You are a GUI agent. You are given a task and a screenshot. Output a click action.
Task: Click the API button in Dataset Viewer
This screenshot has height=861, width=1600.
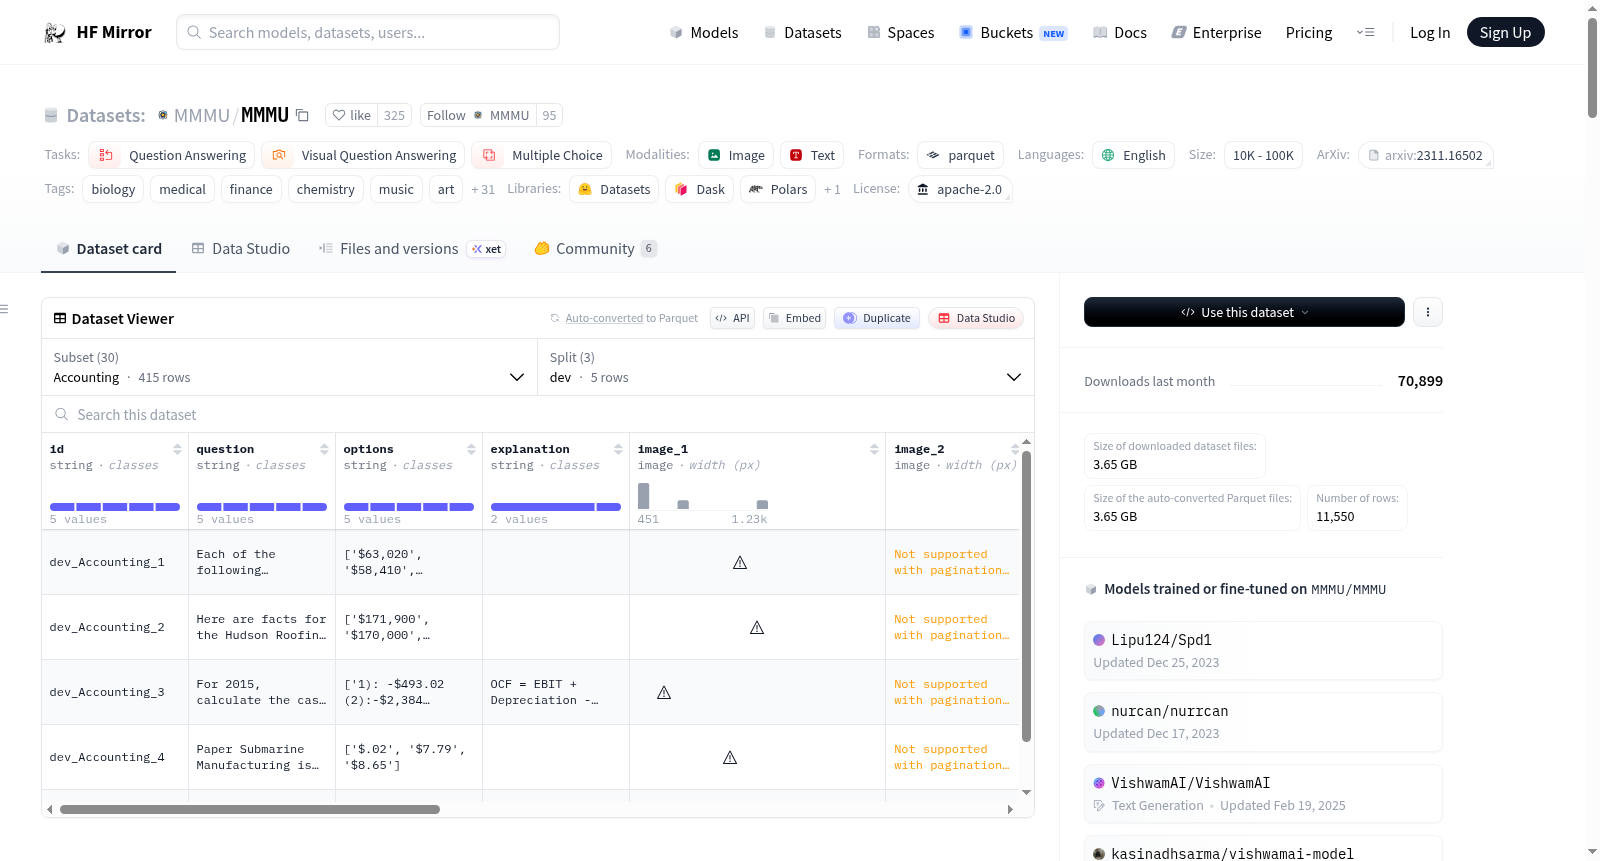(x=732, y=318)
